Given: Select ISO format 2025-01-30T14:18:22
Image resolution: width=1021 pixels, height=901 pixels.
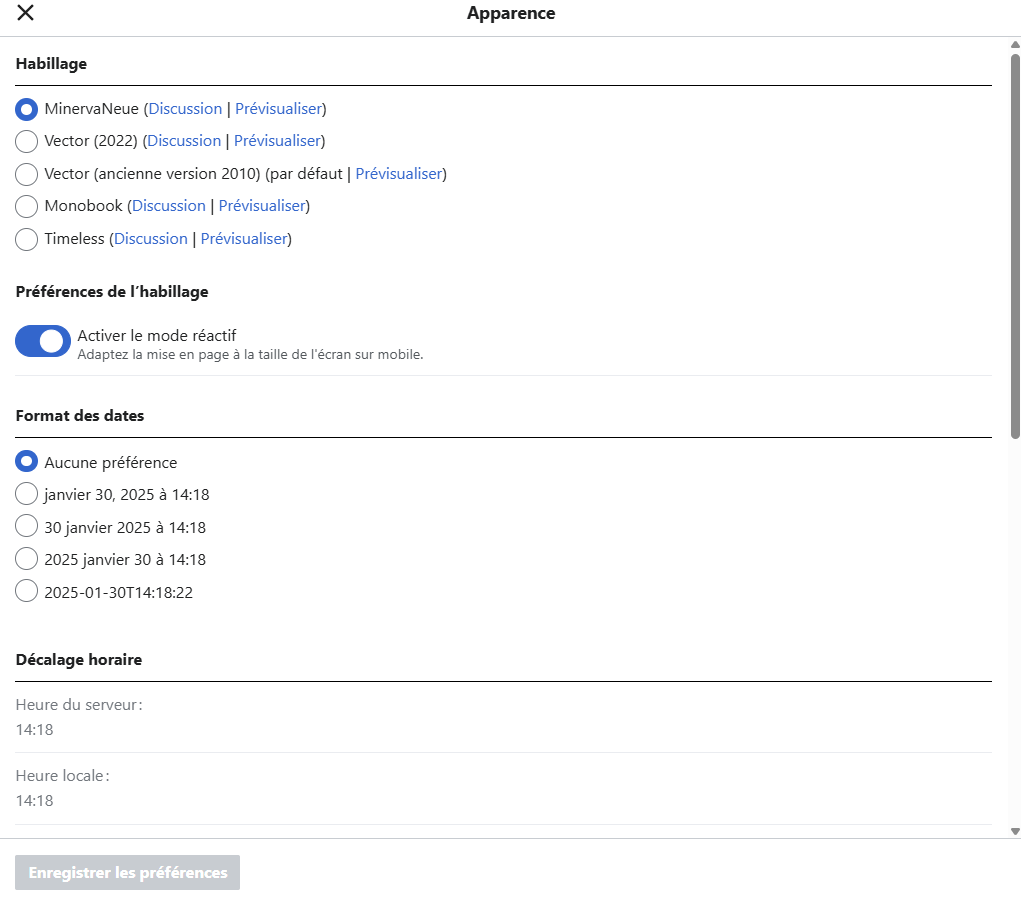Looking at the screenshot, I should [26, 591].
